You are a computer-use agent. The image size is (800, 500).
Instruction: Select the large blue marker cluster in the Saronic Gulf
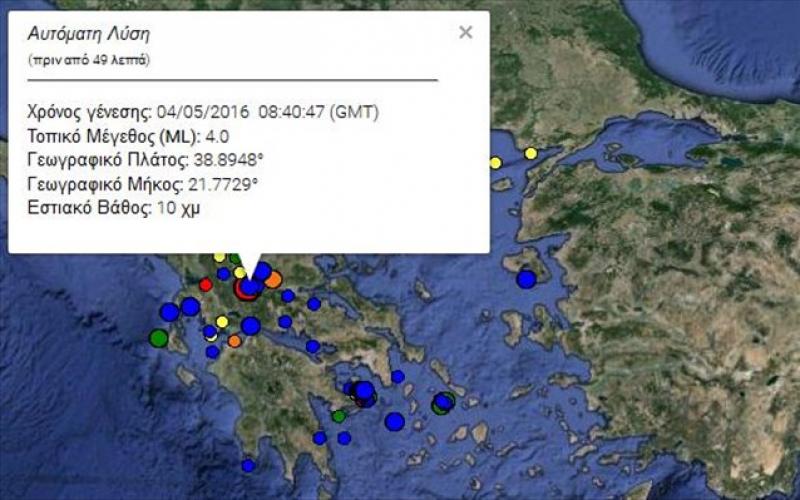point(363,393)
